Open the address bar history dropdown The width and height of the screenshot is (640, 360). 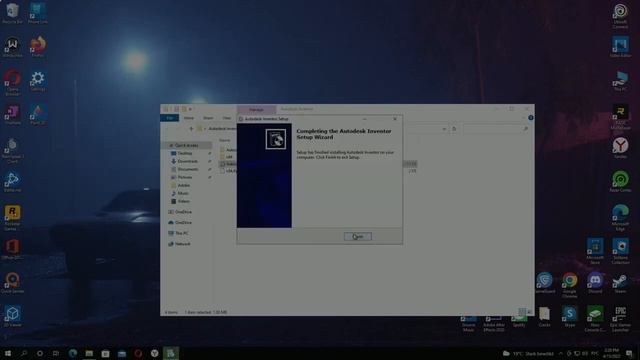click(444, 129)
